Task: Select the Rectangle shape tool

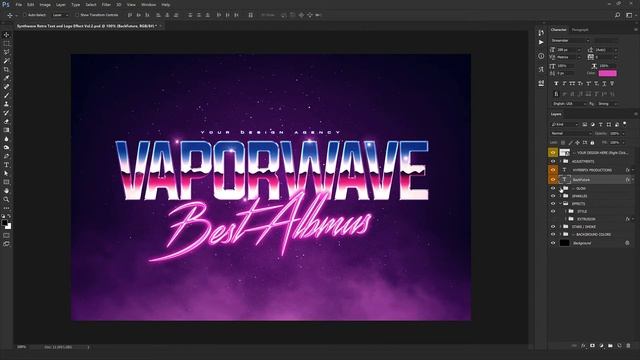Action: [x=7, y=182]
